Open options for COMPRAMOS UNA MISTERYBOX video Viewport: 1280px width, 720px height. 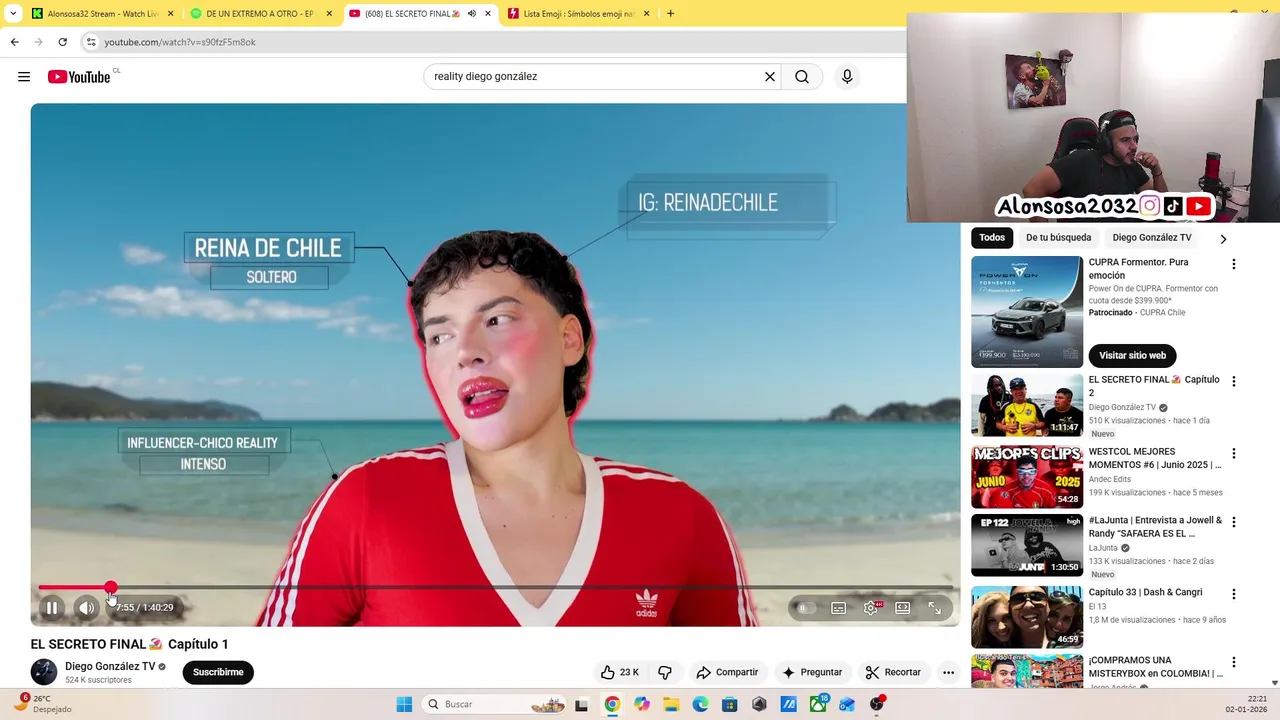click(x=1233, y=662)
